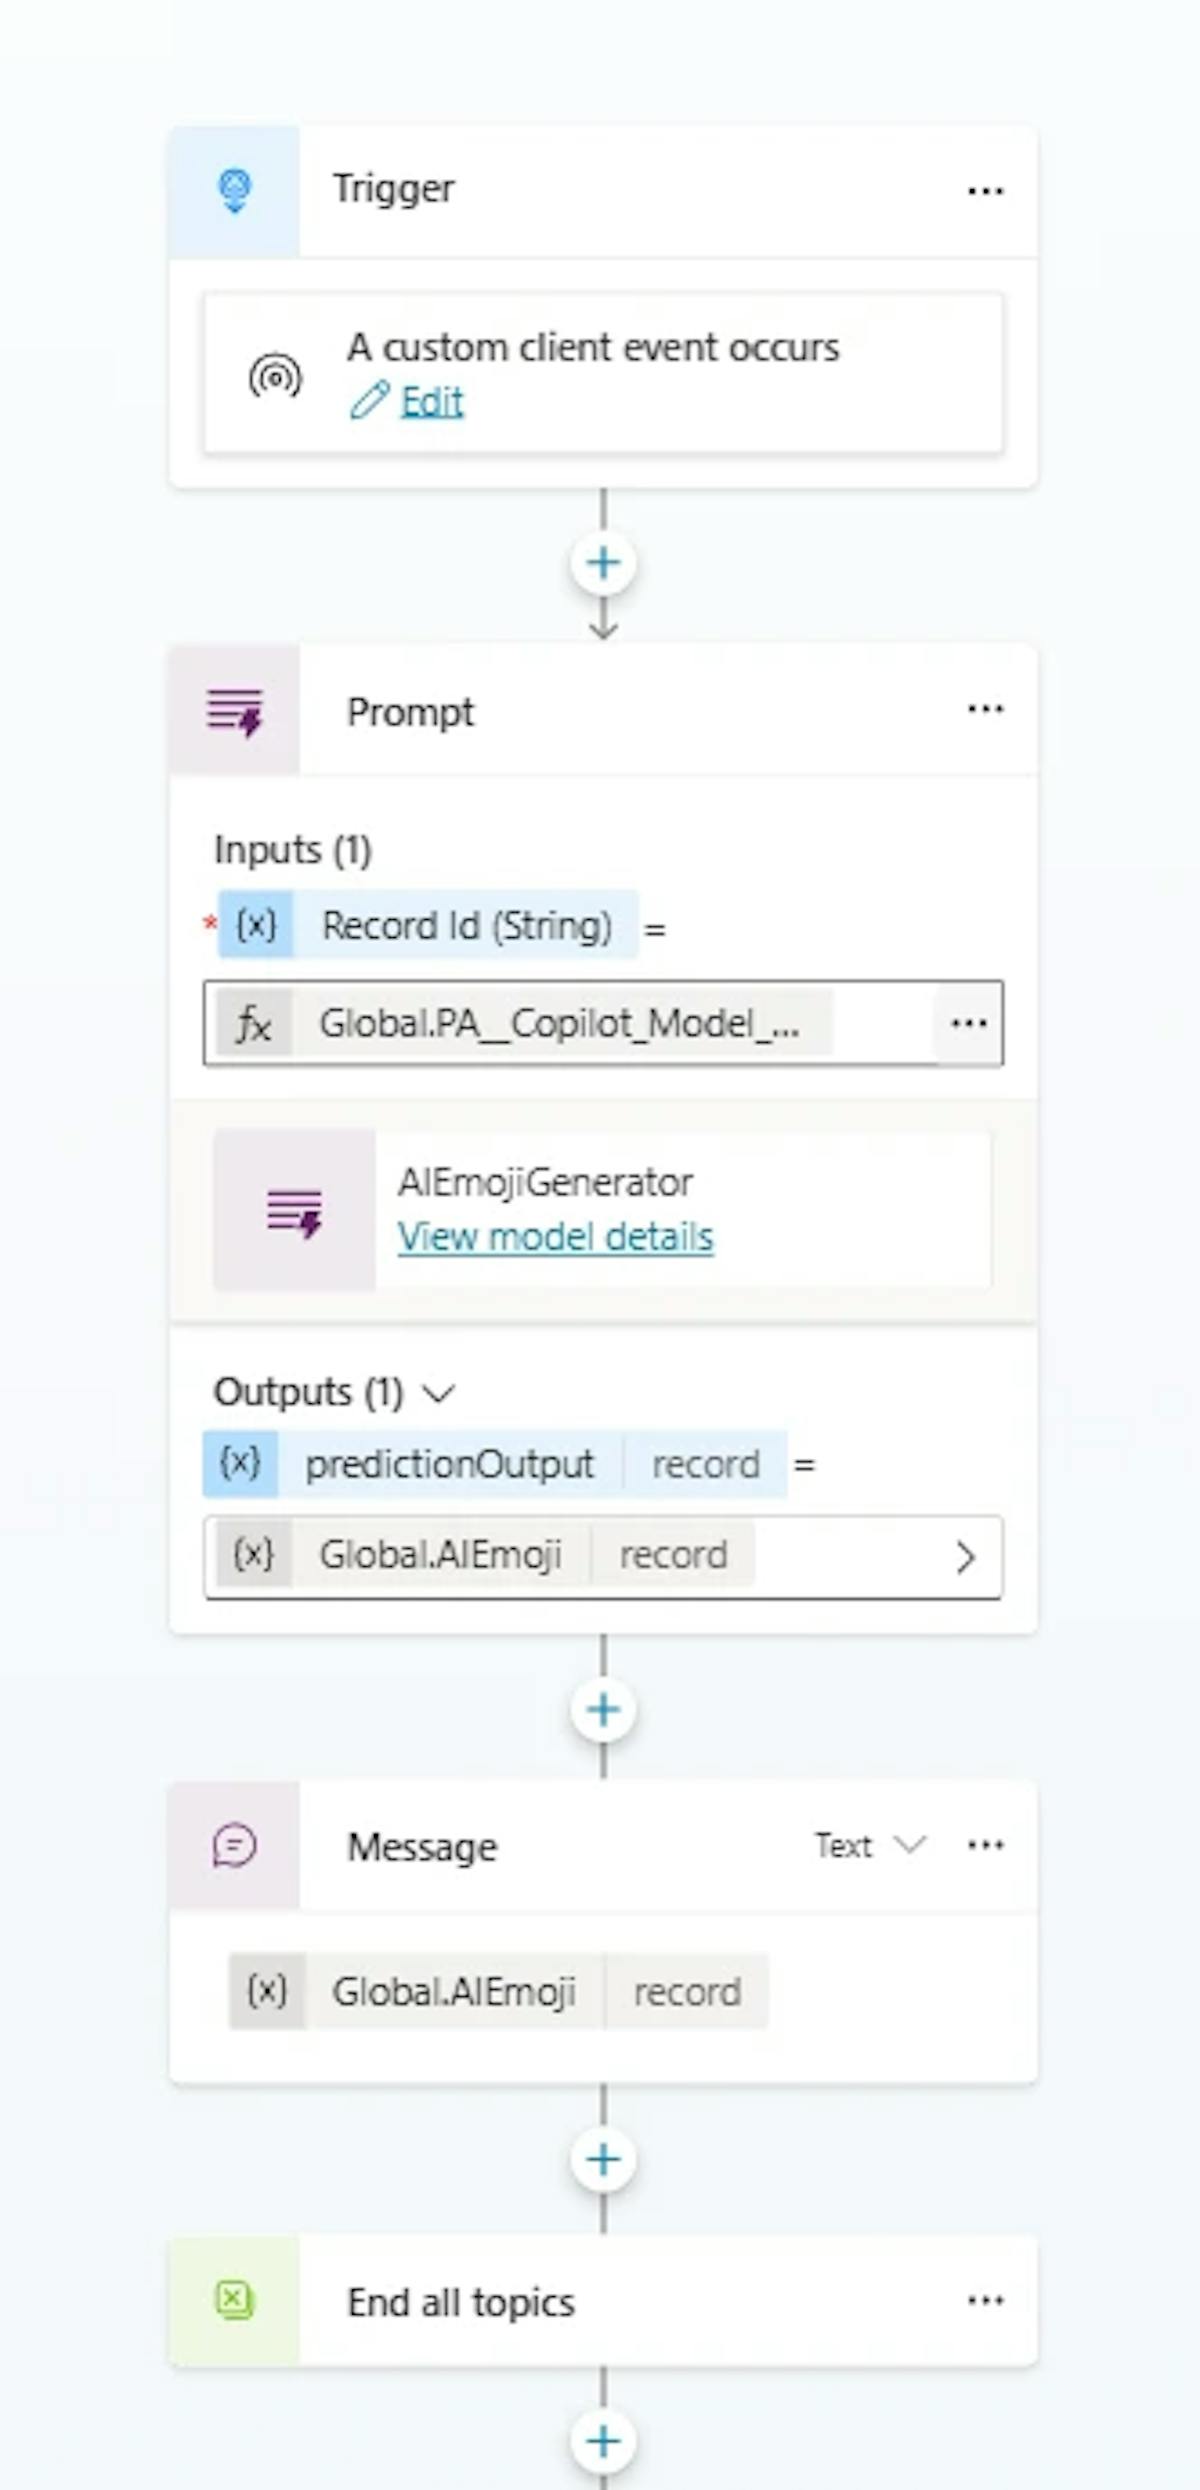Edit the custom client event trigger
Viewport: 1200px width, 2490px height.
(x=431, y=402)
